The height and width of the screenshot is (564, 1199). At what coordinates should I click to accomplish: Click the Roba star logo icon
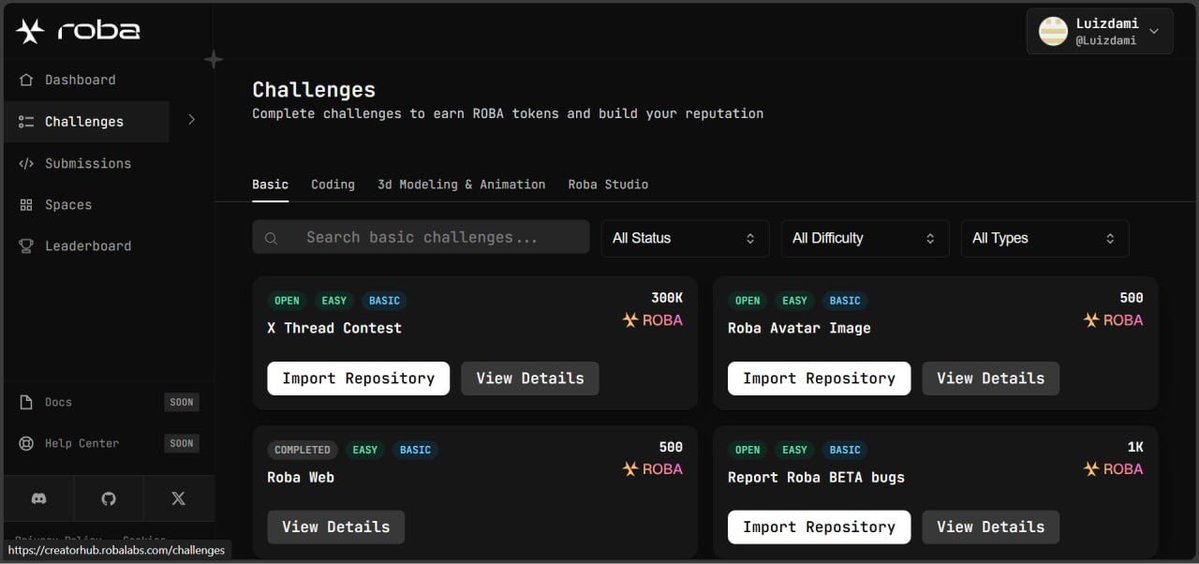coord(31,31)
